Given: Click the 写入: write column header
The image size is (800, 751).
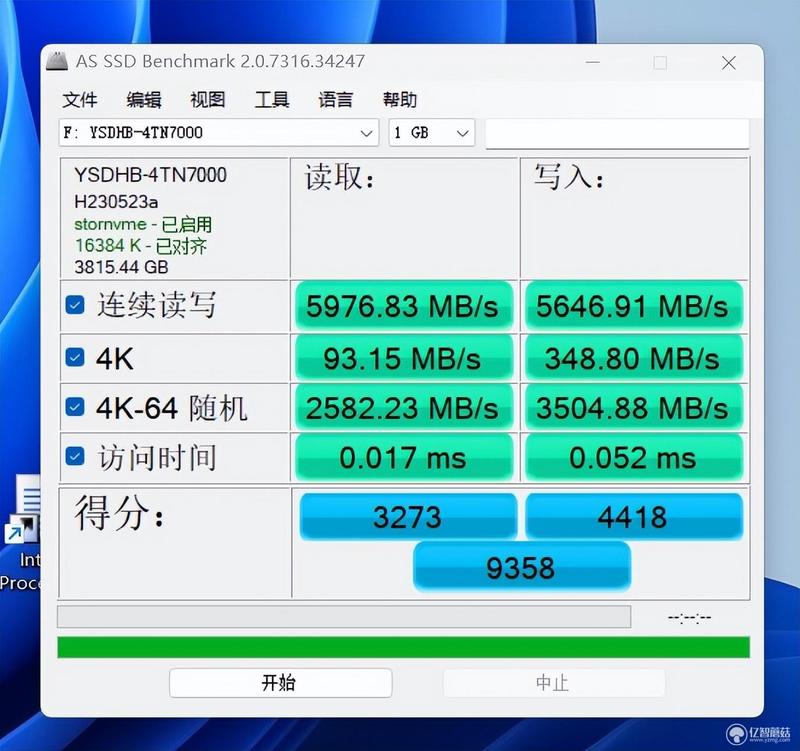Looking at the screenshot, I should click(x=569, y=177).
